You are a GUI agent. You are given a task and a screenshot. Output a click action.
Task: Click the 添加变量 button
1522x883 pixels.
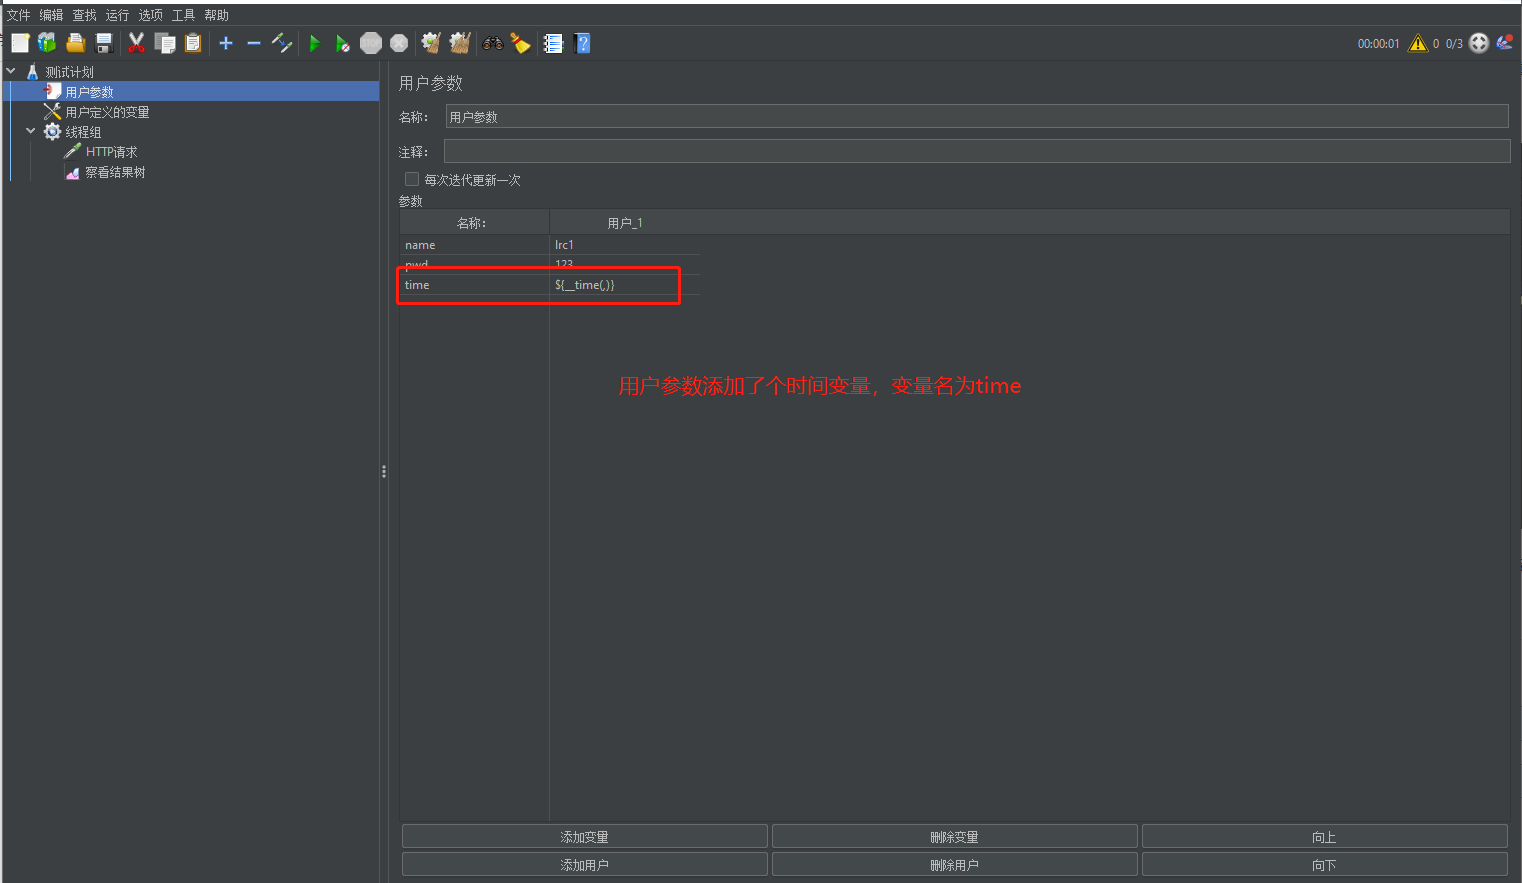(585, 837)
